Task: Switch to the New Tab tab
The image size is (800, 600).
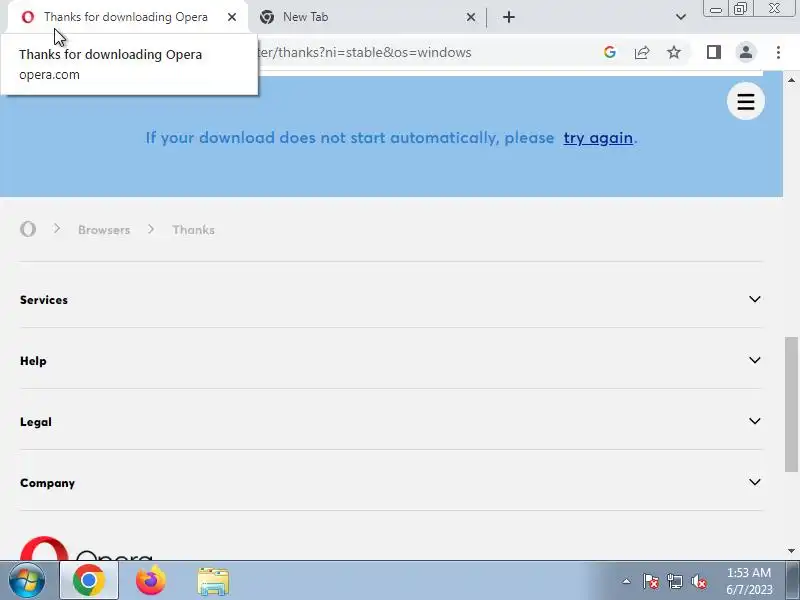Action: point(367,17)
